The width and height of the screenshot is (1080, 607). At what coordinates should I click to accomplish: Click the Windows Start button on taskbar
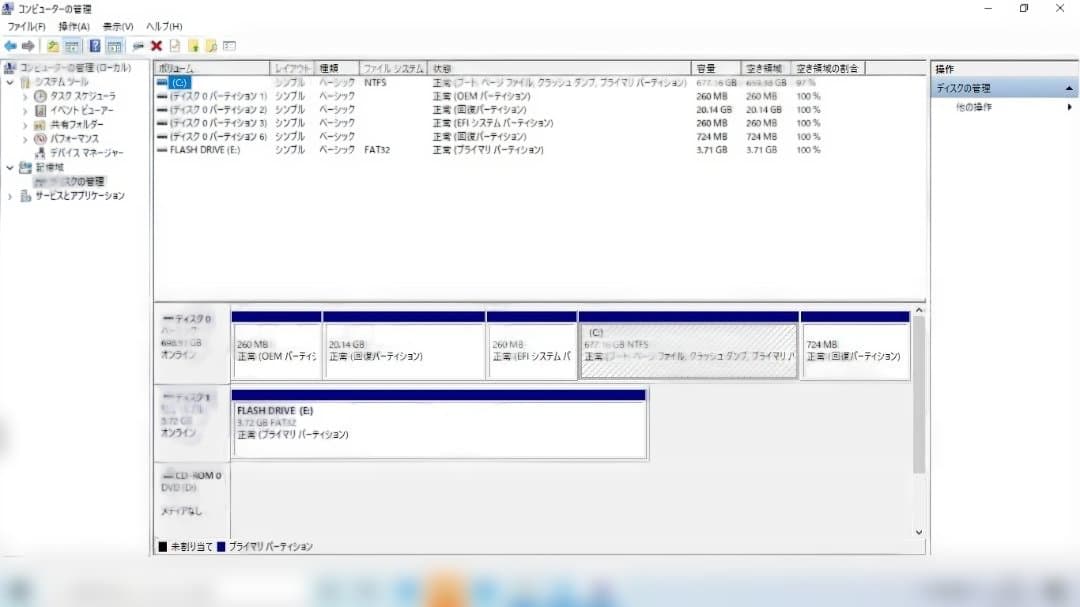(x=18, y=589)
